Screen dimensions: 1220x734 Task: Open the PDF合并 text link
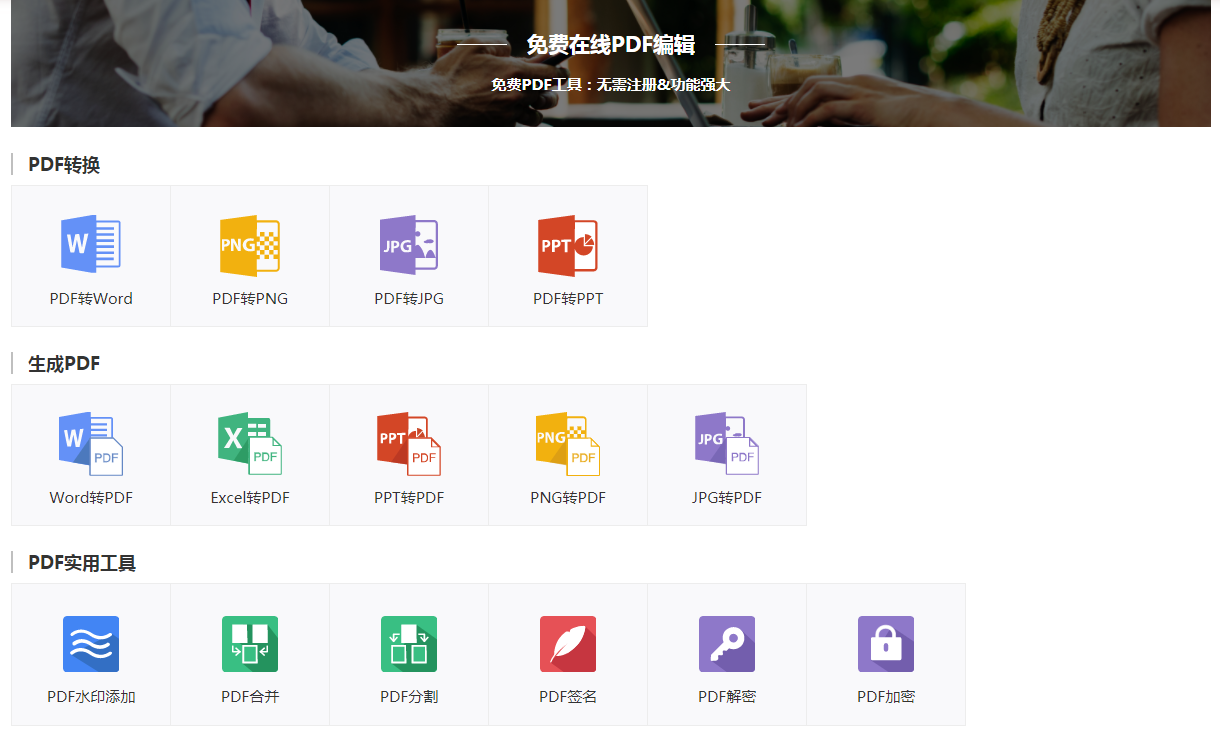[250, 696]
